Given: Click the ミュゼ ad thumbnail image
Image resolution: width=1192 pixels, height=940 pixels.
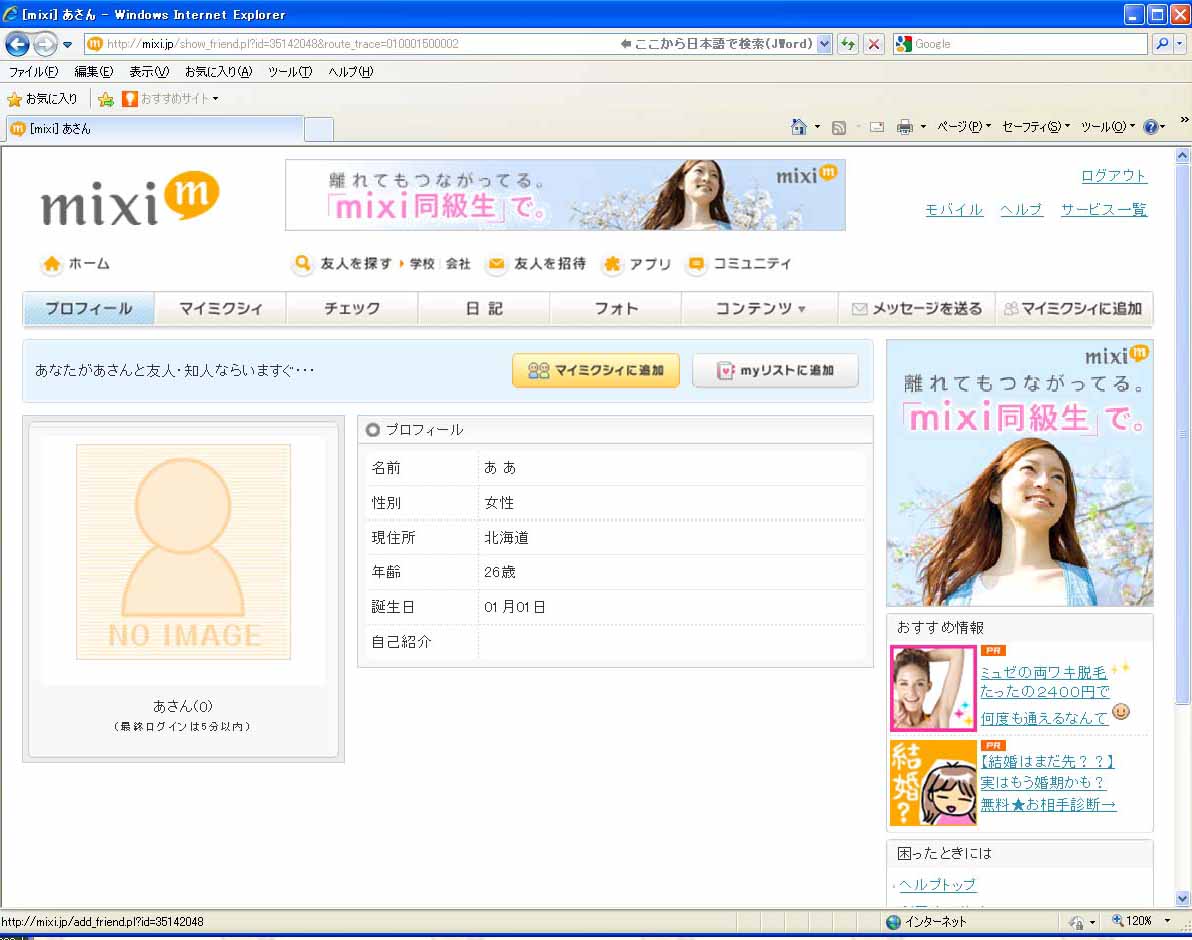Looking at the screenshot, I should tap(933, 688).
